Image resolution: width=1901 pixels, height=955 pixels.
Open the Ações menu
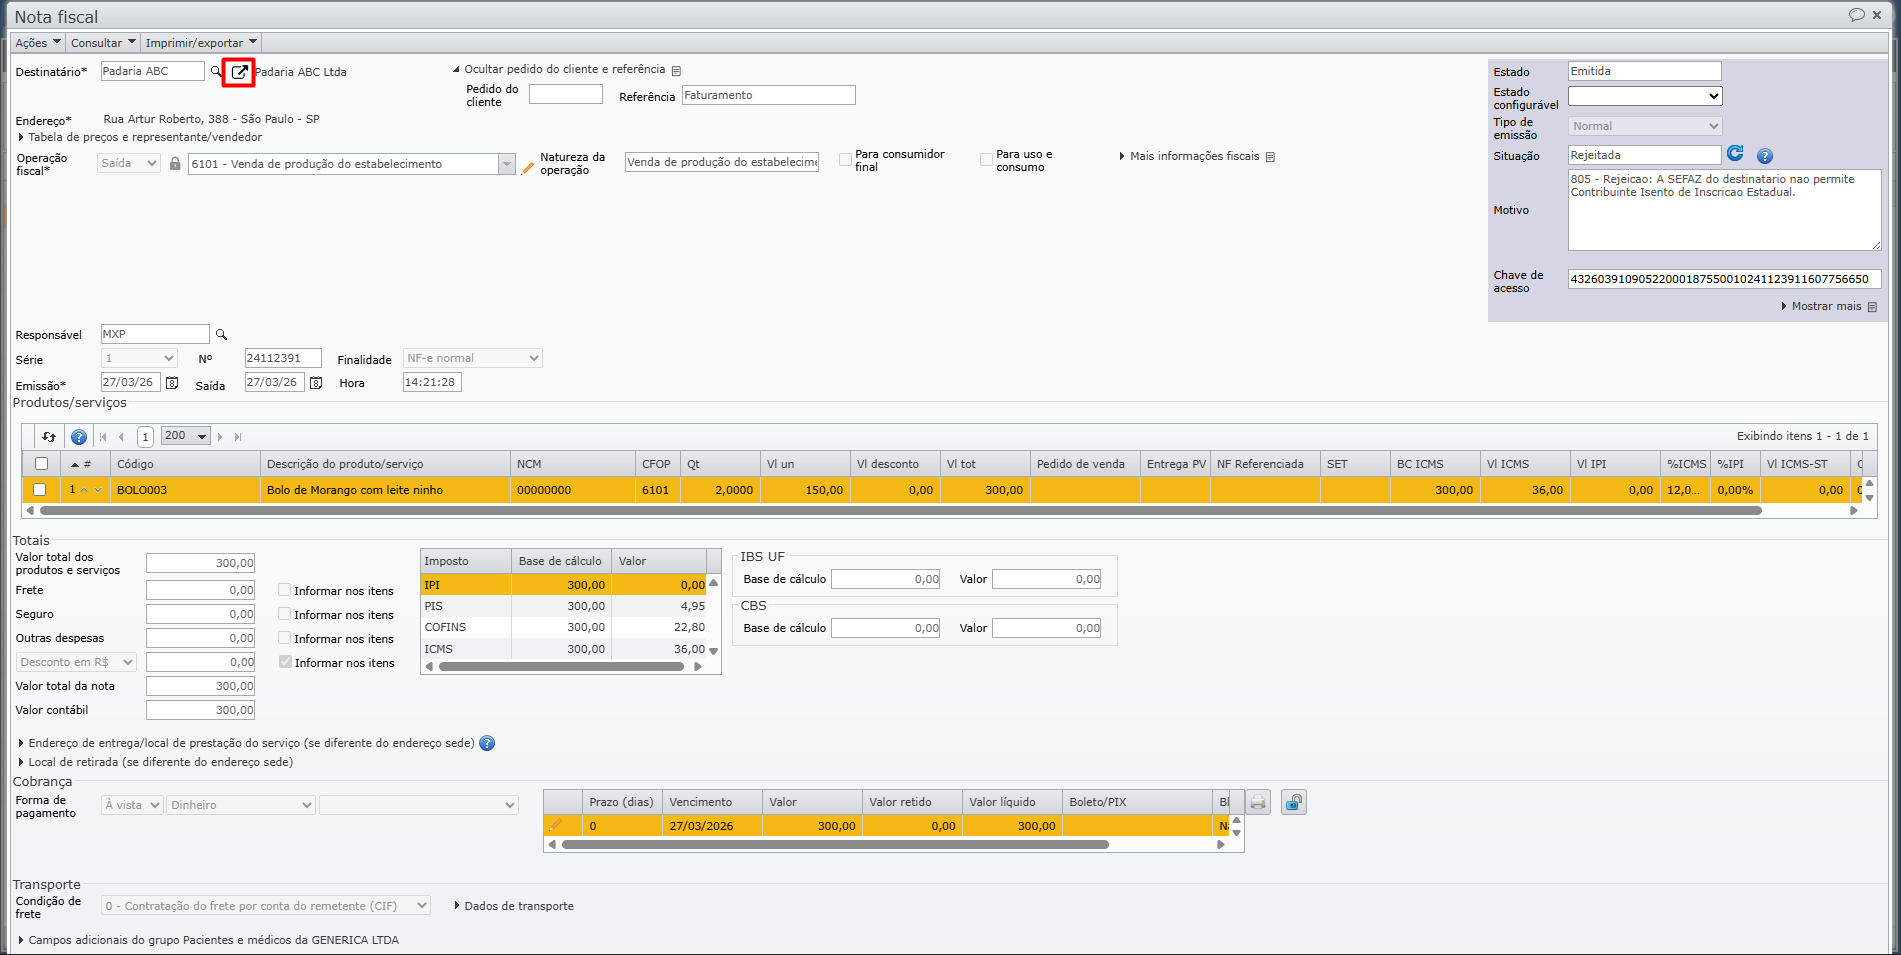pos(38,43)
